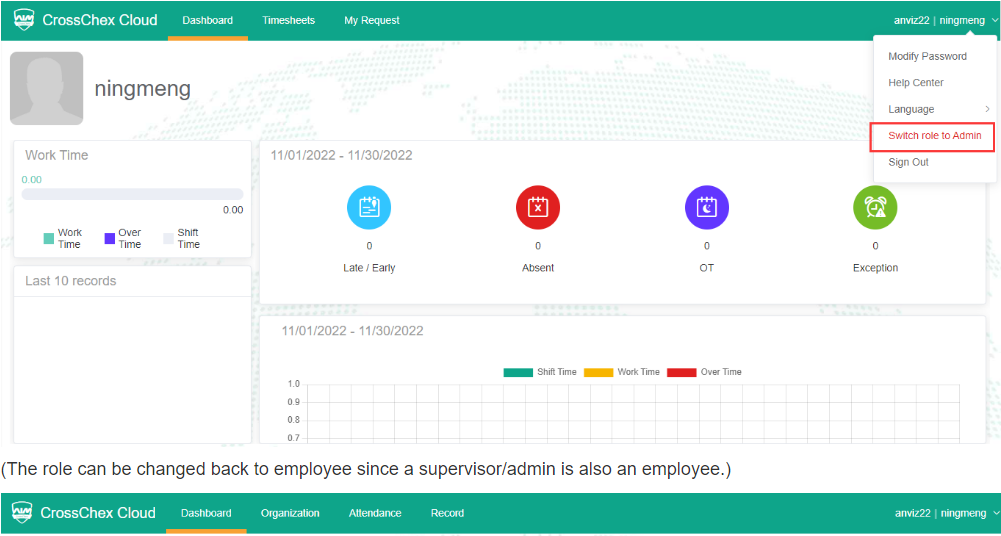Open the bottom bar ningmeng account dropdown
1001x536 pixels.
[x=945, y=513]
